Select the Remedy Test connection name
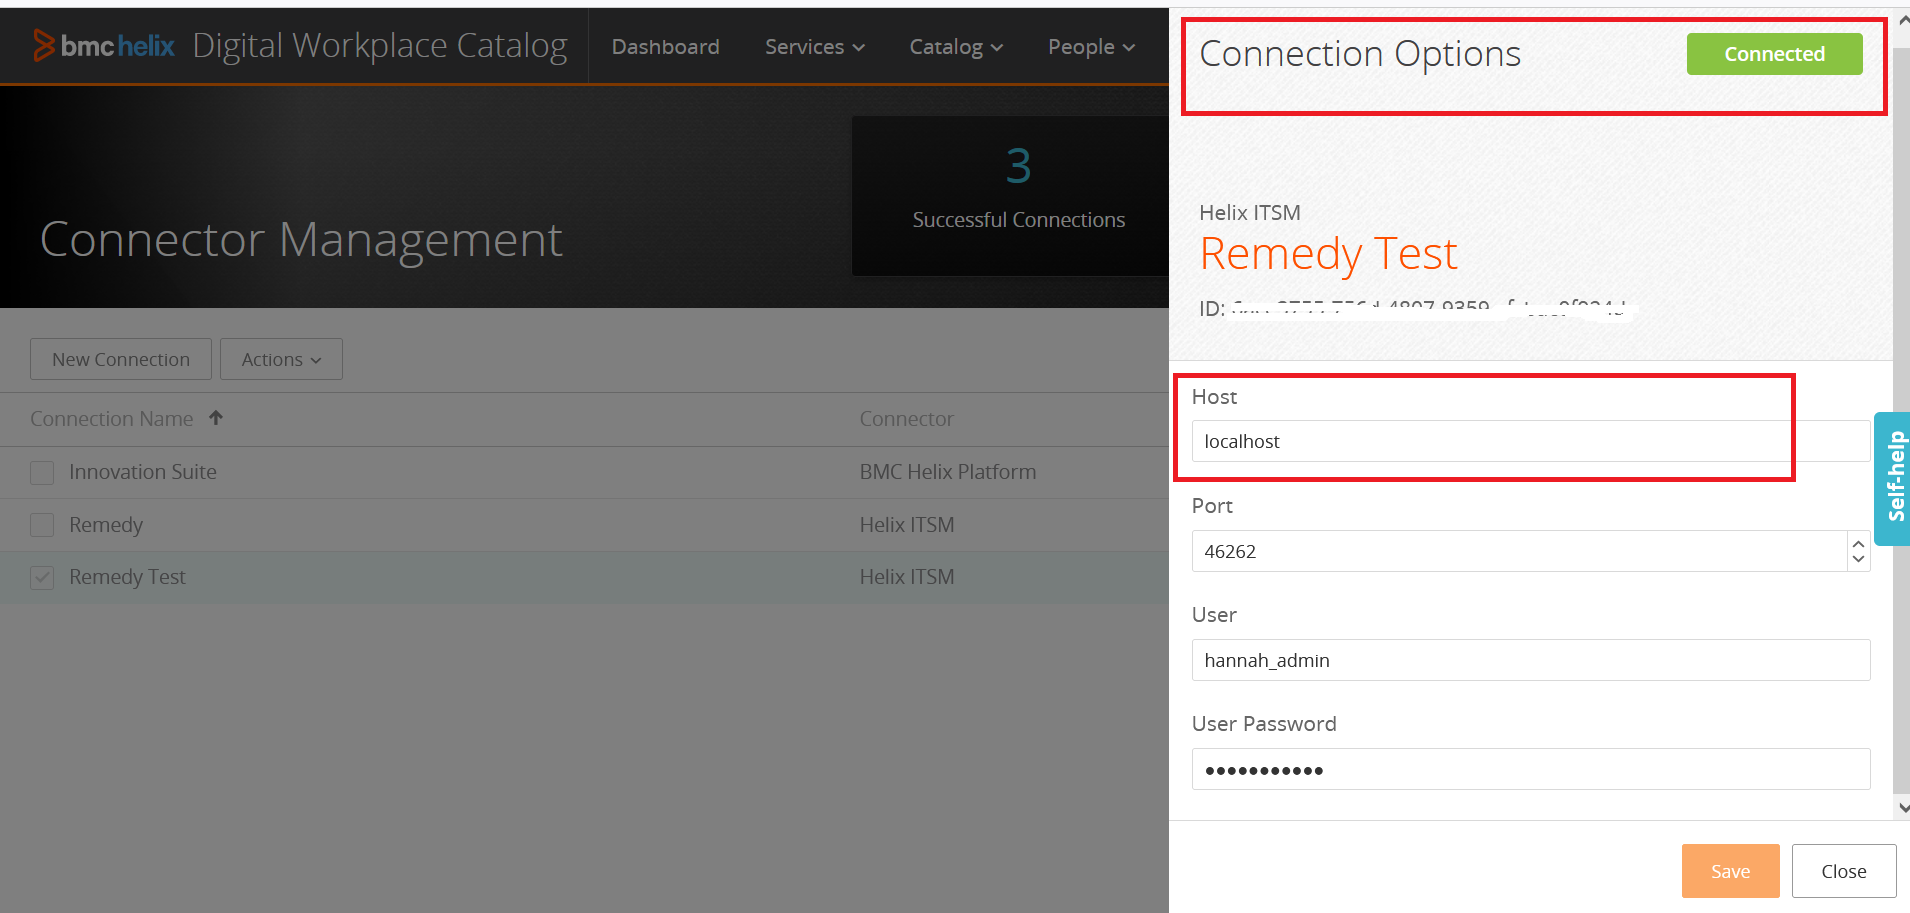Viewport: 1910px width, 913px height. coord(127,577)
